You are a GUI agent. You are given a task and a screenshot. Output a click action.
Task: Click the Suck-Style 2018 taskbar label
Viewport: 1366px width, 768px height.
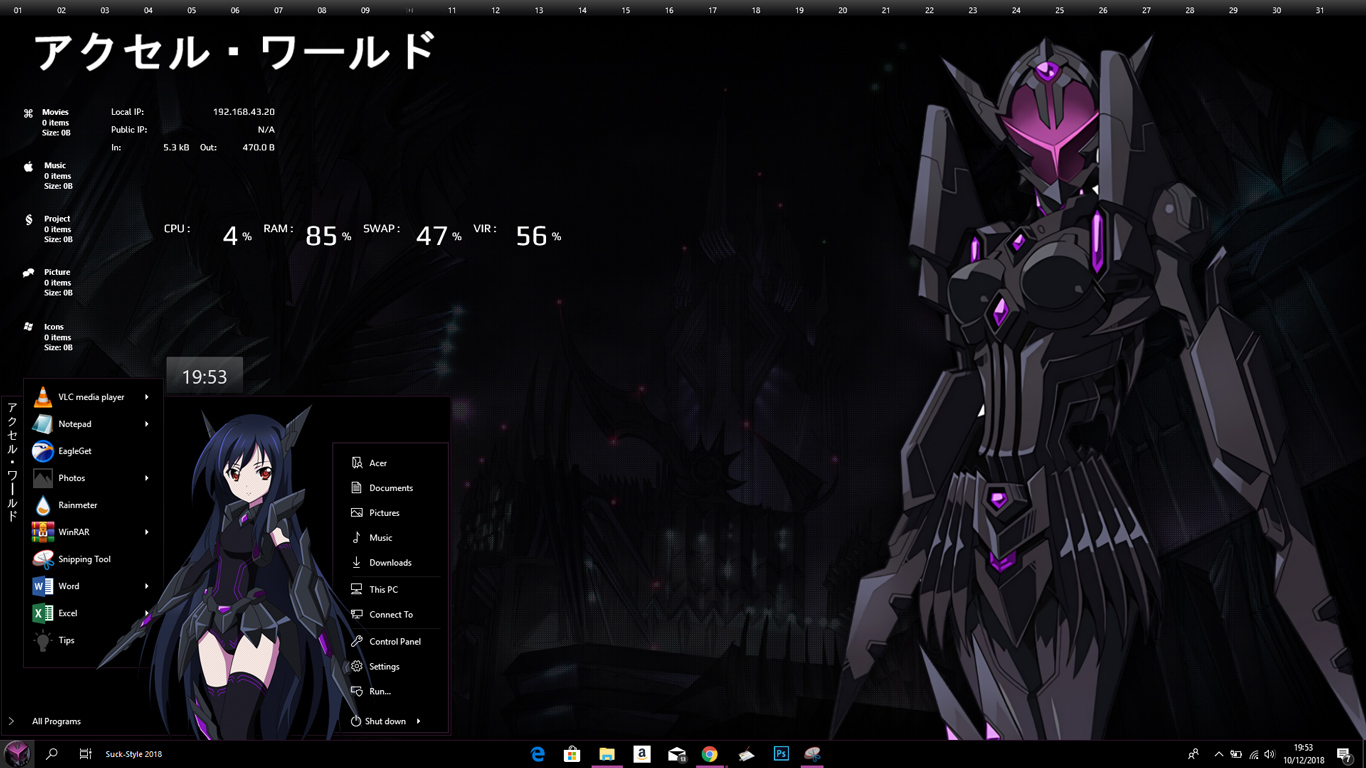pyautogui.click(x=134, y=754)
